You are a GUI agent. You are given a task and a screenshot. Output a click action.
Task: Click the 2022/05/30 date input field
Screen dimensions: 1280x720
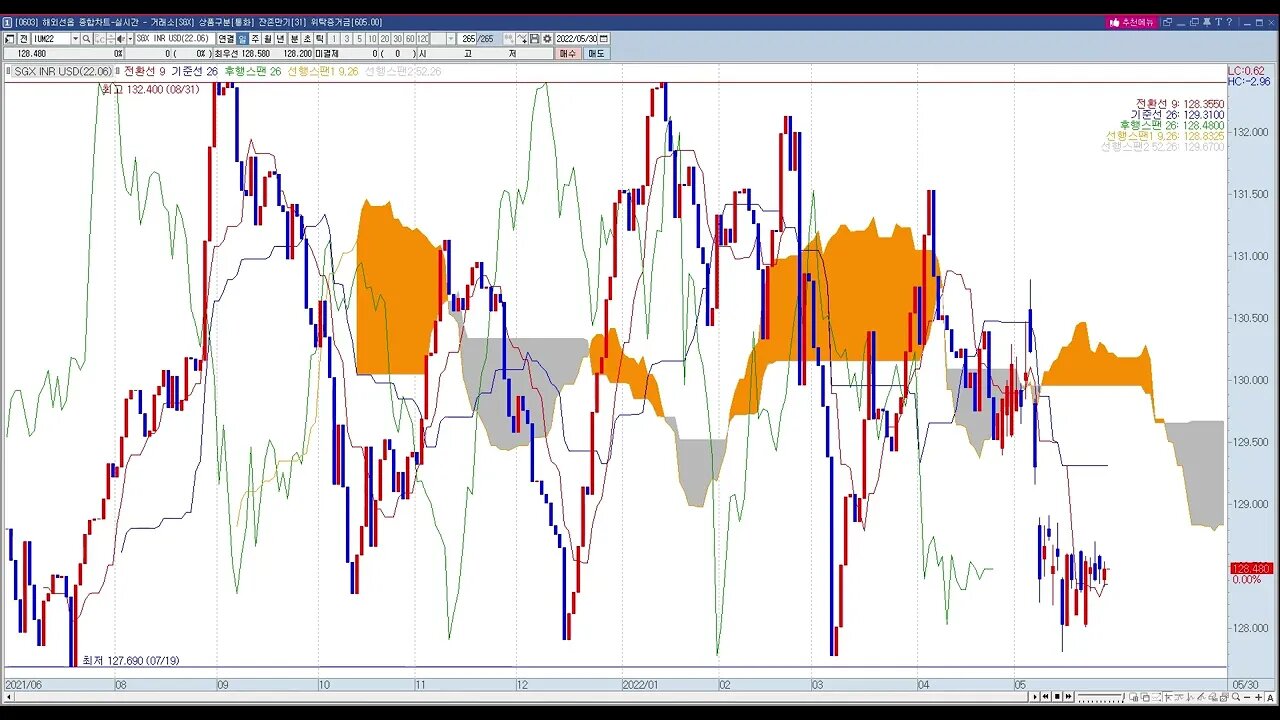[x=576, y=39]
